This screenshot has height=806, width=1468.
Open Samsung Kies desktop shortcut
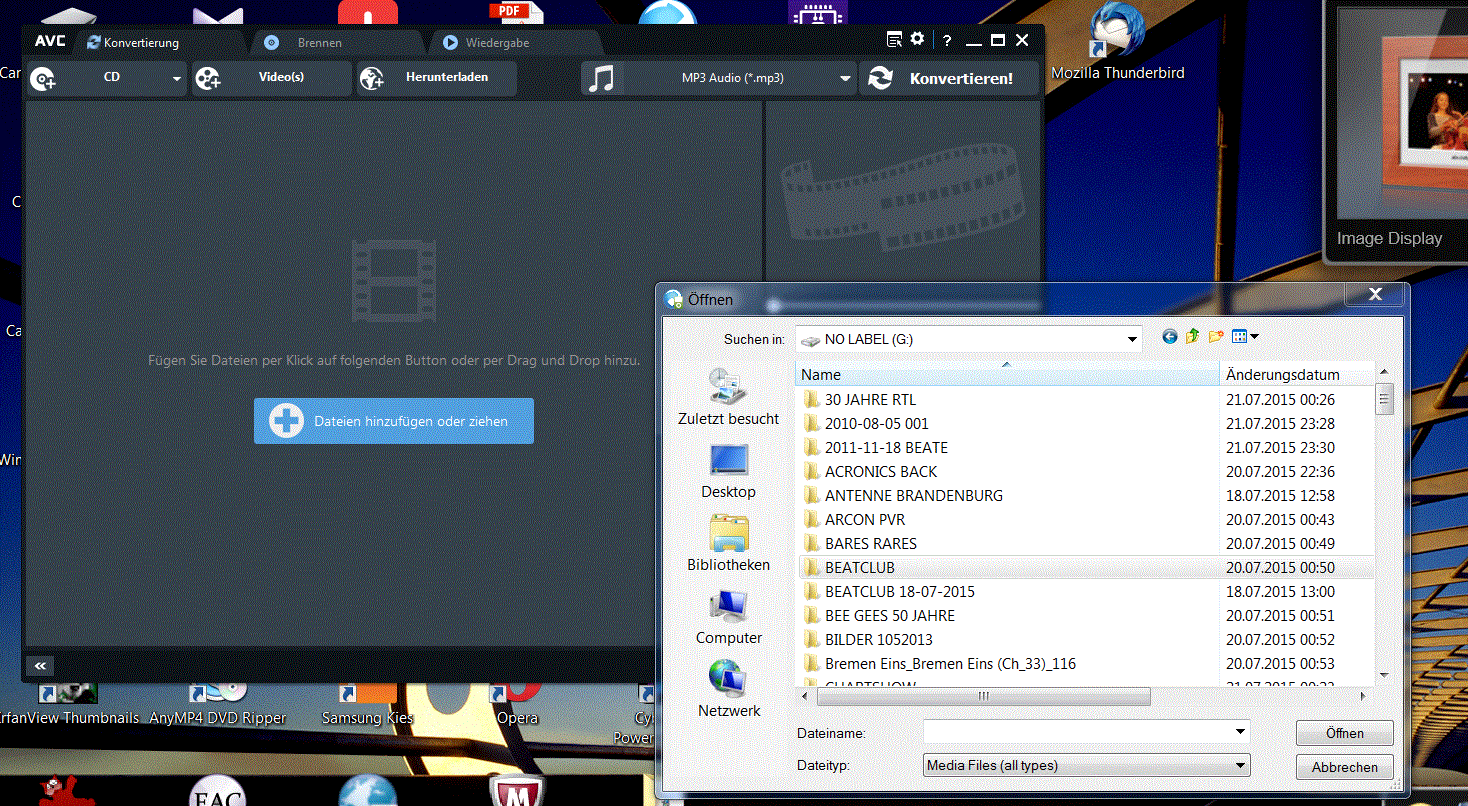[367, 703]
